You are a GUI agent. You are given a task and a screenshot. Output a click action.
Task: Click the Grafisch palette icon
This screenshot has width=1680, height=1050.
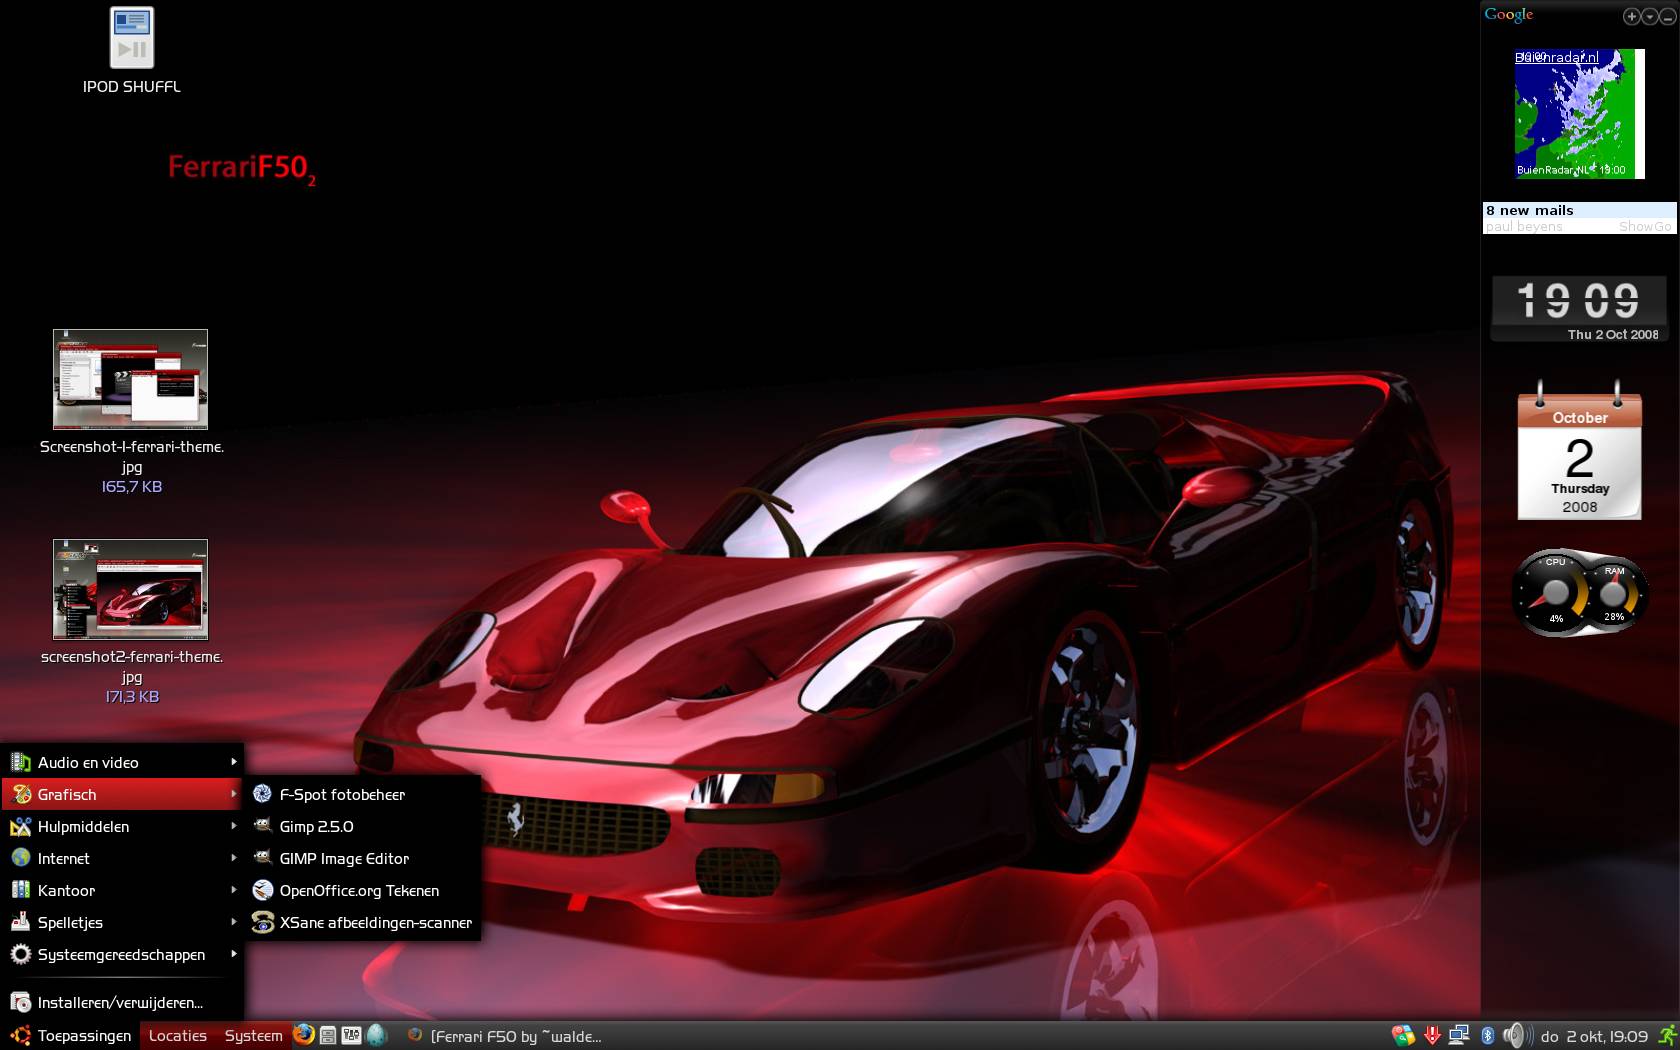(x=20, y=794)
